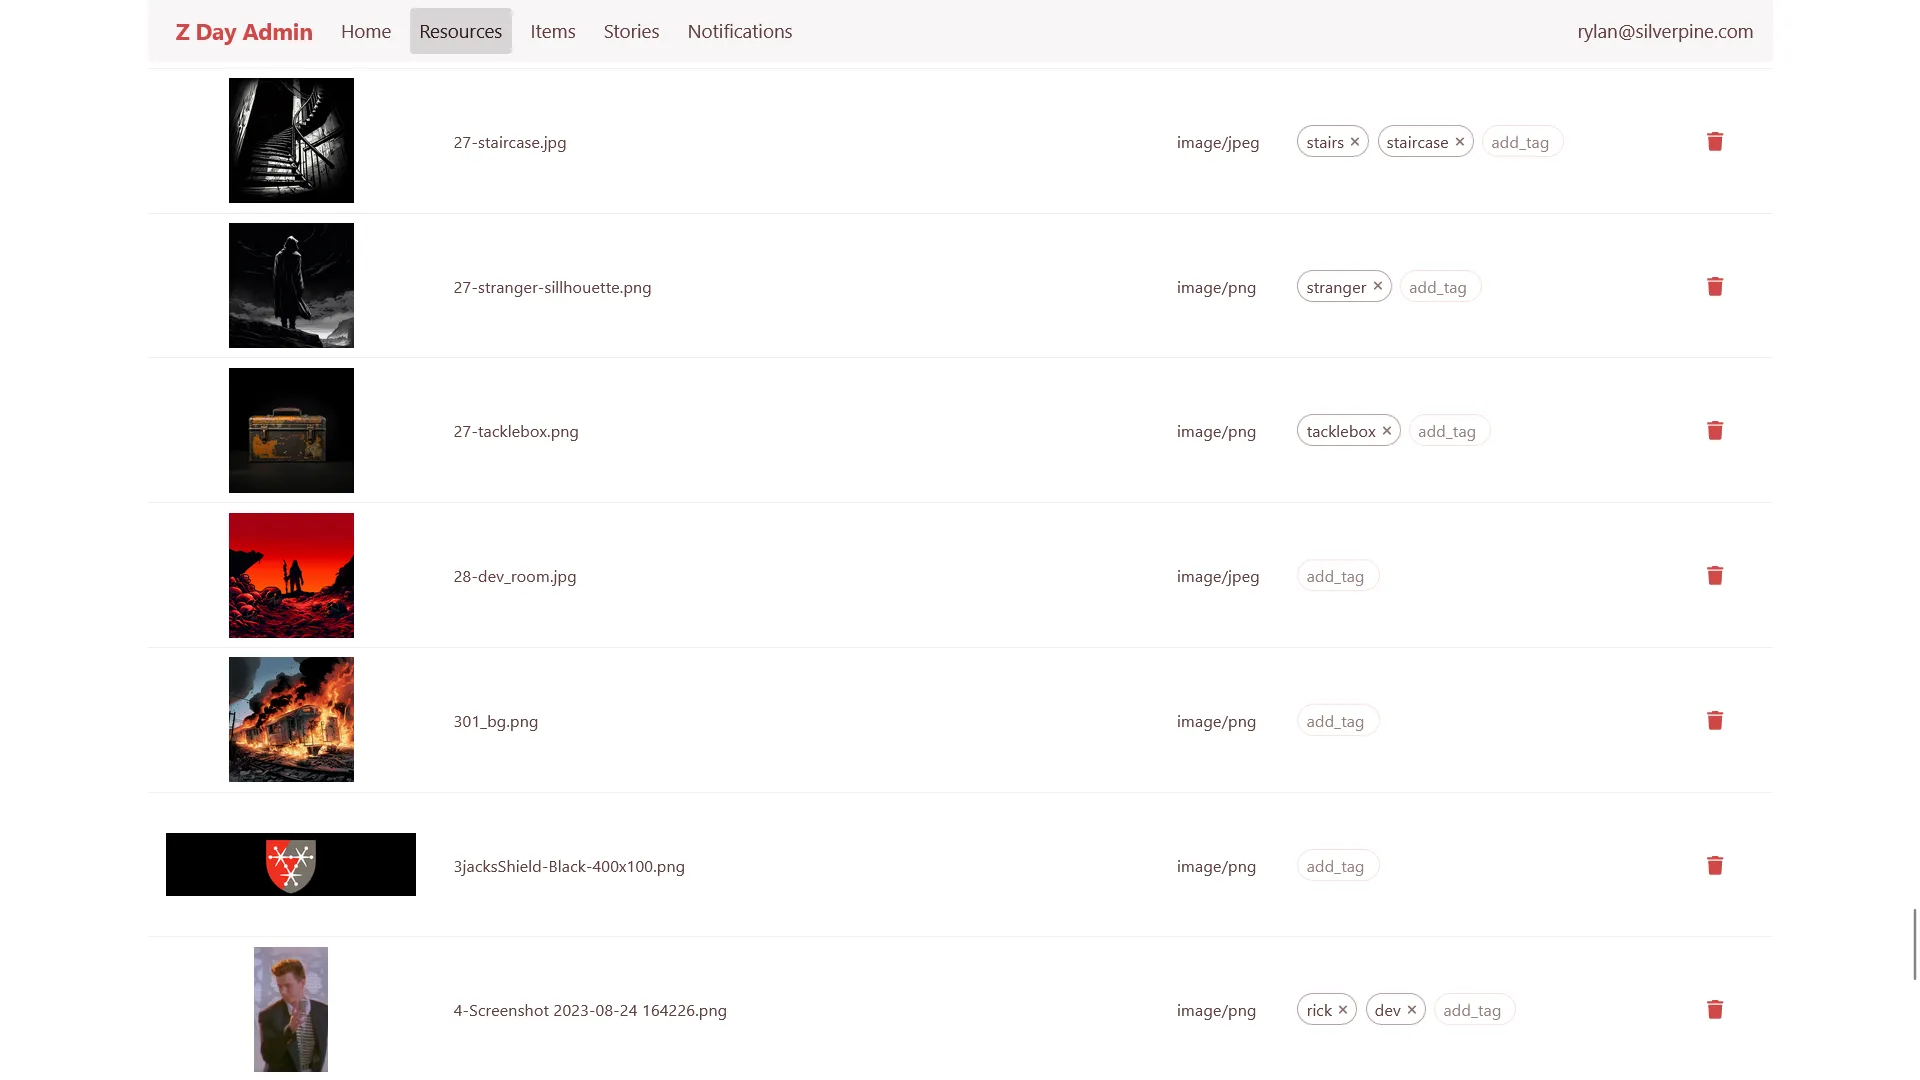Image resolution: width=1920 pixels, height=1080 pixels.
Task: Remove the stranger tag
Action: click(x=1378, y=286)
